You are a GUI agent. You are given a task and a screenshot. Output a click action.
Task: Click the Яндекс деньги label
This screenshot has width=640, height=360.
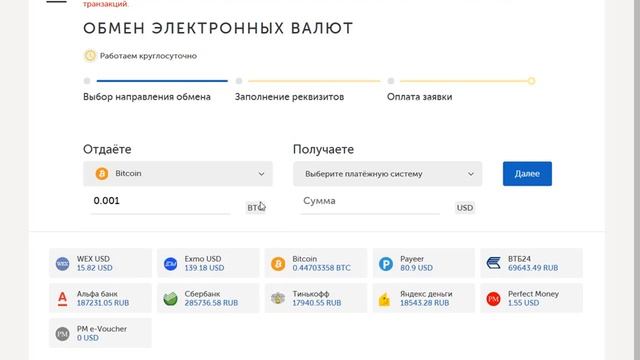point(426,294)
